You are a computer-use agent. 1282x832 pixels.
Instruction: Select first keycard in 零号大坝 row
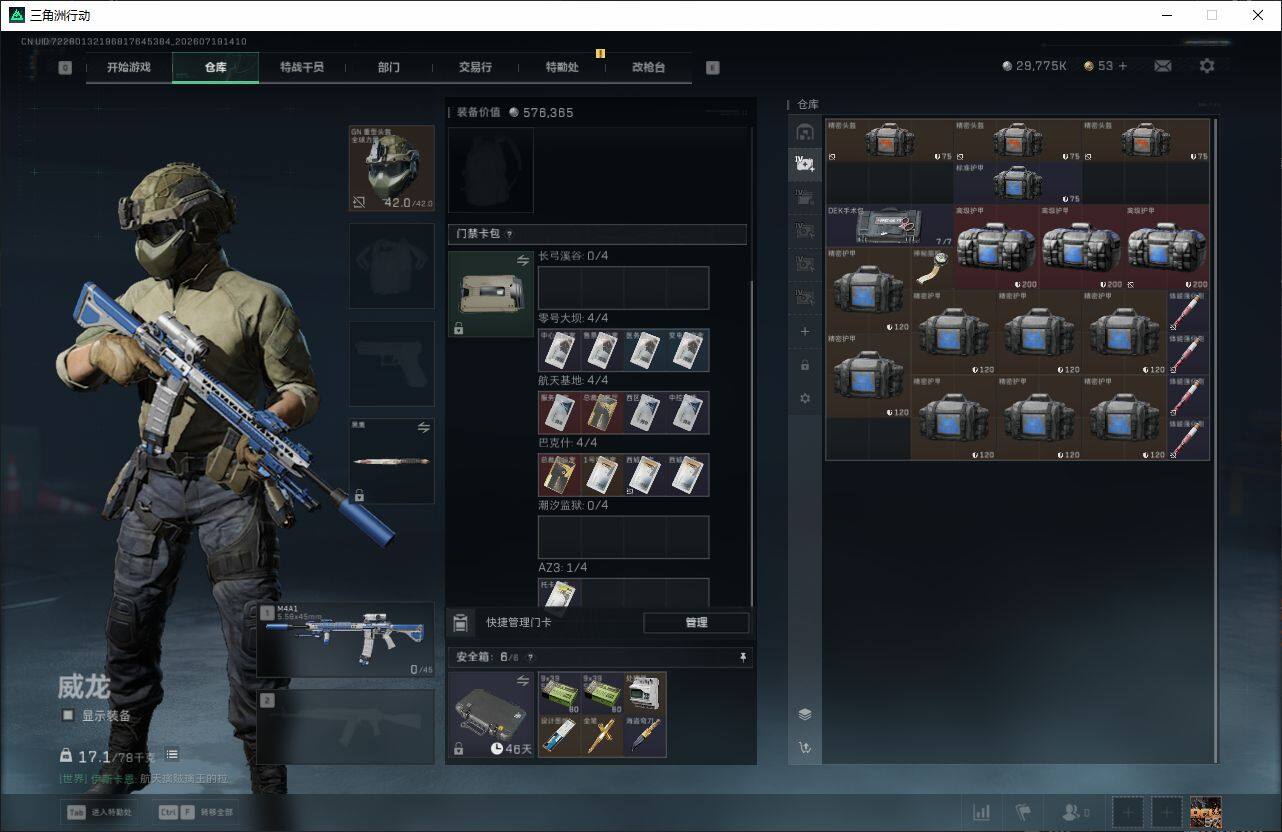click(559, 350)
